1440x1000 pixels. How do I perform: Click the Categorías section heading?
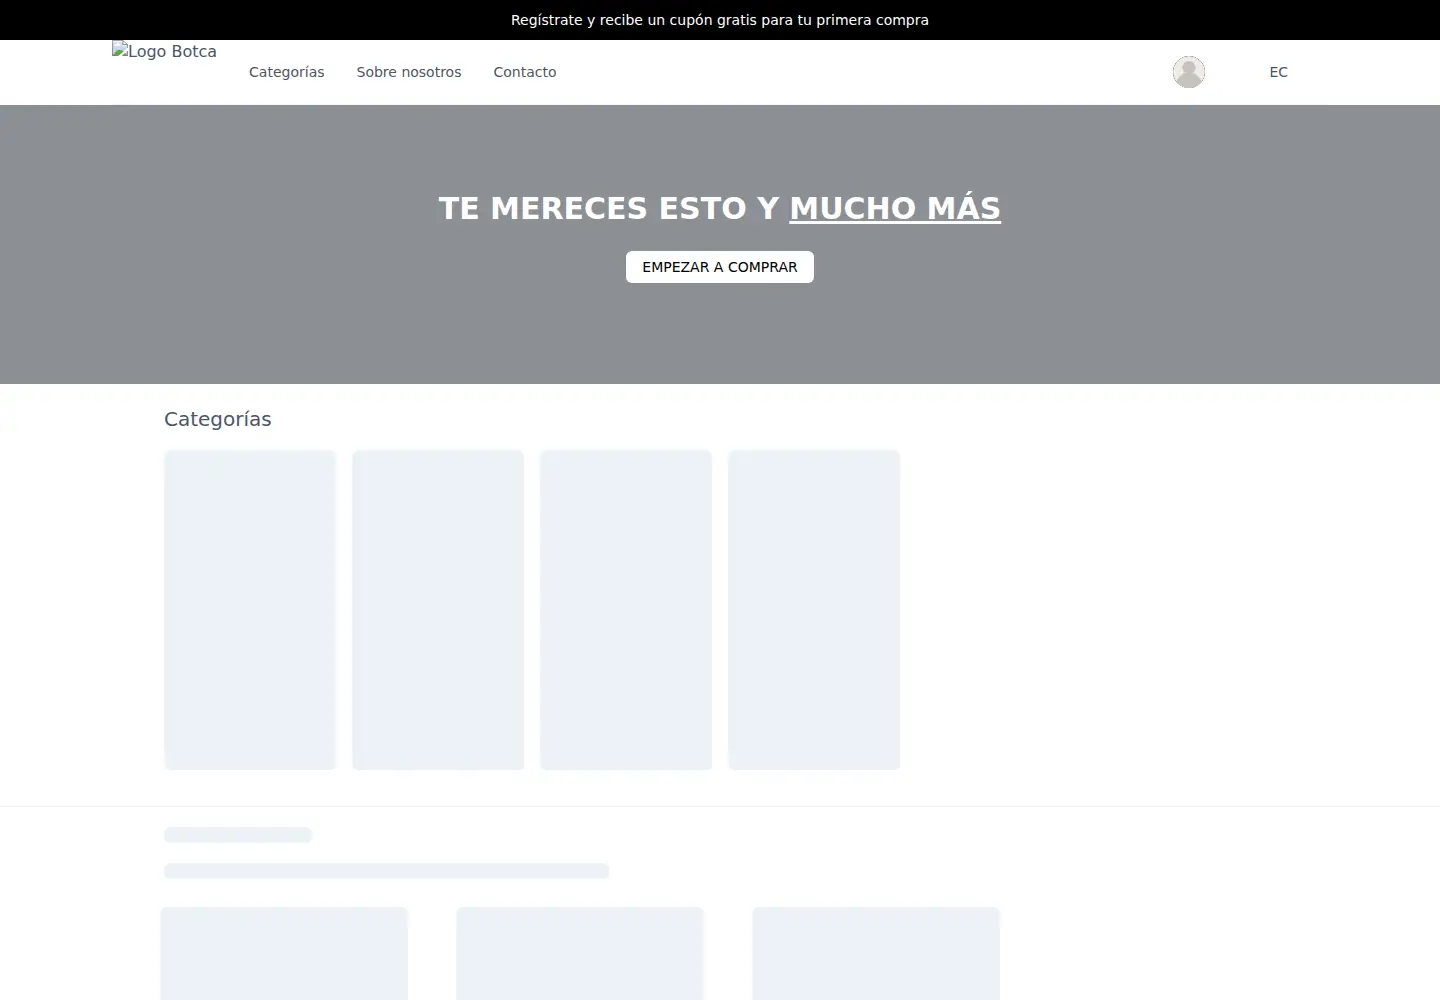(218, 419)
